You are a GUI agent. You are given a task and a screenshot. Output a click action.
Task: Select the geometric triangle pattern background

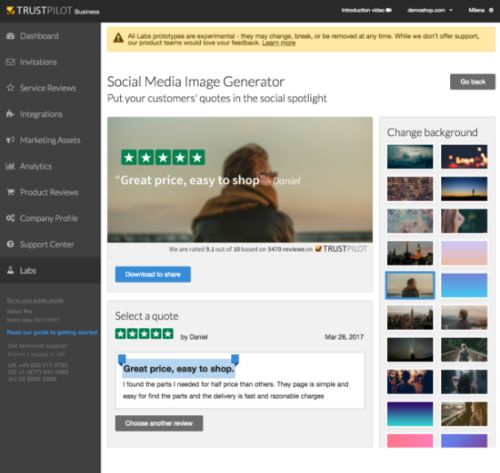point(410,221)
